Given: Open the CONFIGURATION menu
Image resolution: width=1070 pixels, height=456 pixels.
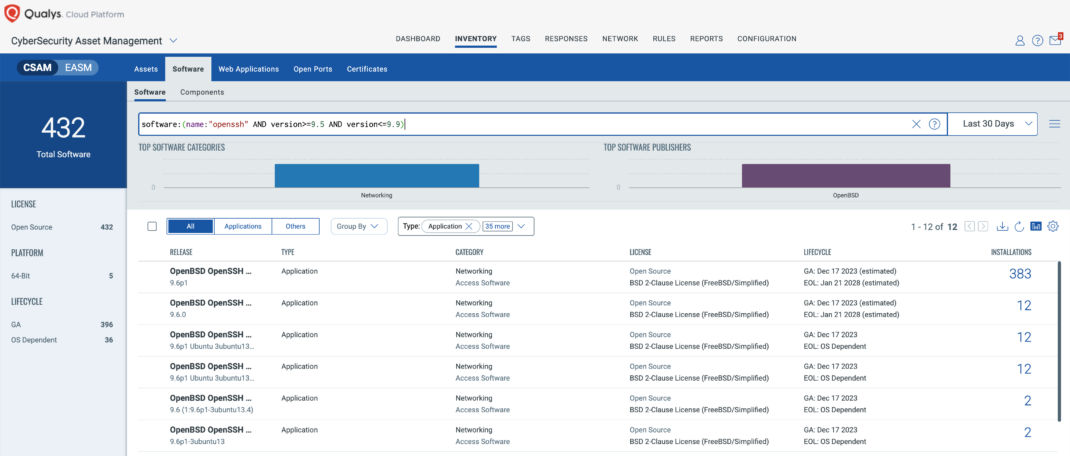Looking at the screenshot, I should [x=766, y=39].
